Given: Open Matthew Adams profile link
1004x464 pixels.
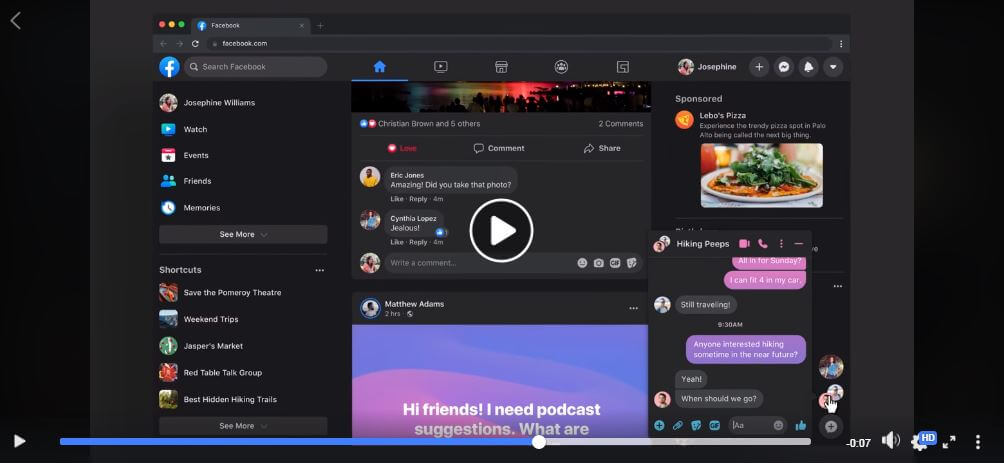Looking at the screenshot, I should click(x=414, y=304).
